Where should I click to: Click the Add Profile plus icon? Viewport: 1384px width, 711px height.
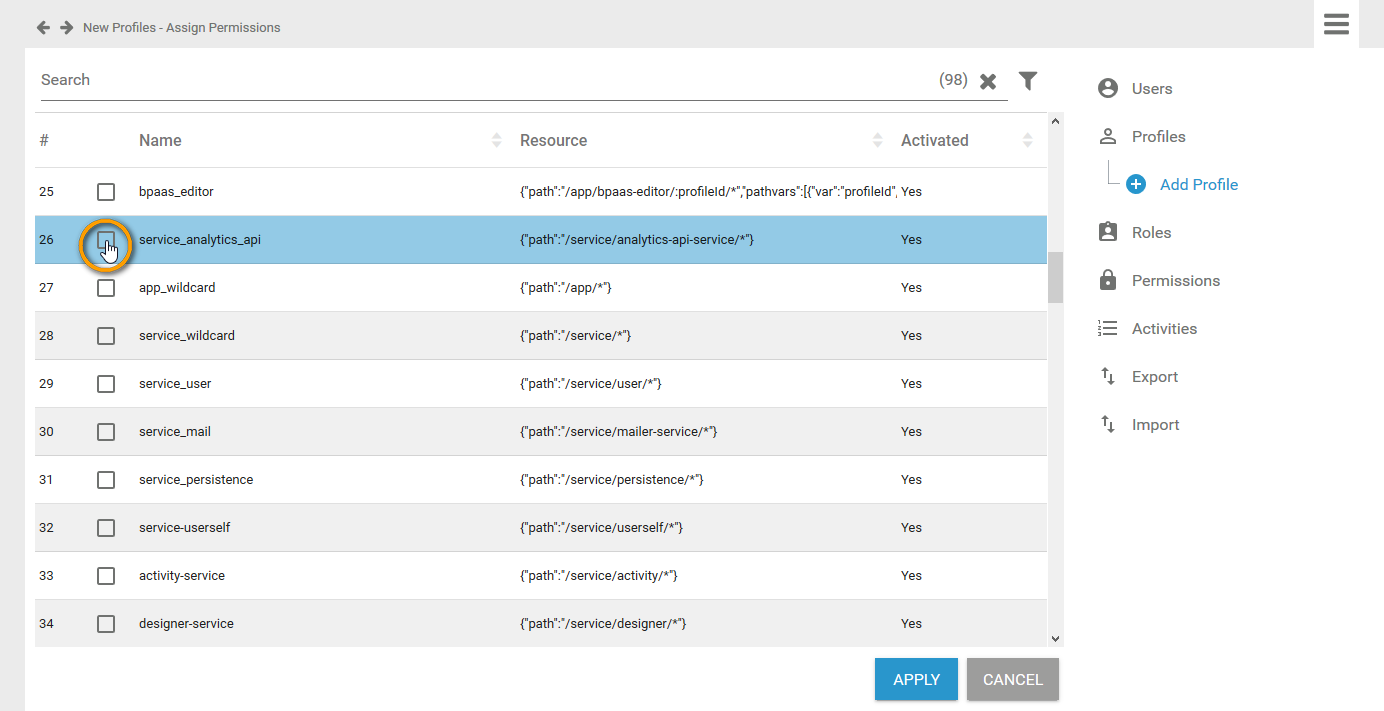pyautogui.click(x=1136, y=185)
